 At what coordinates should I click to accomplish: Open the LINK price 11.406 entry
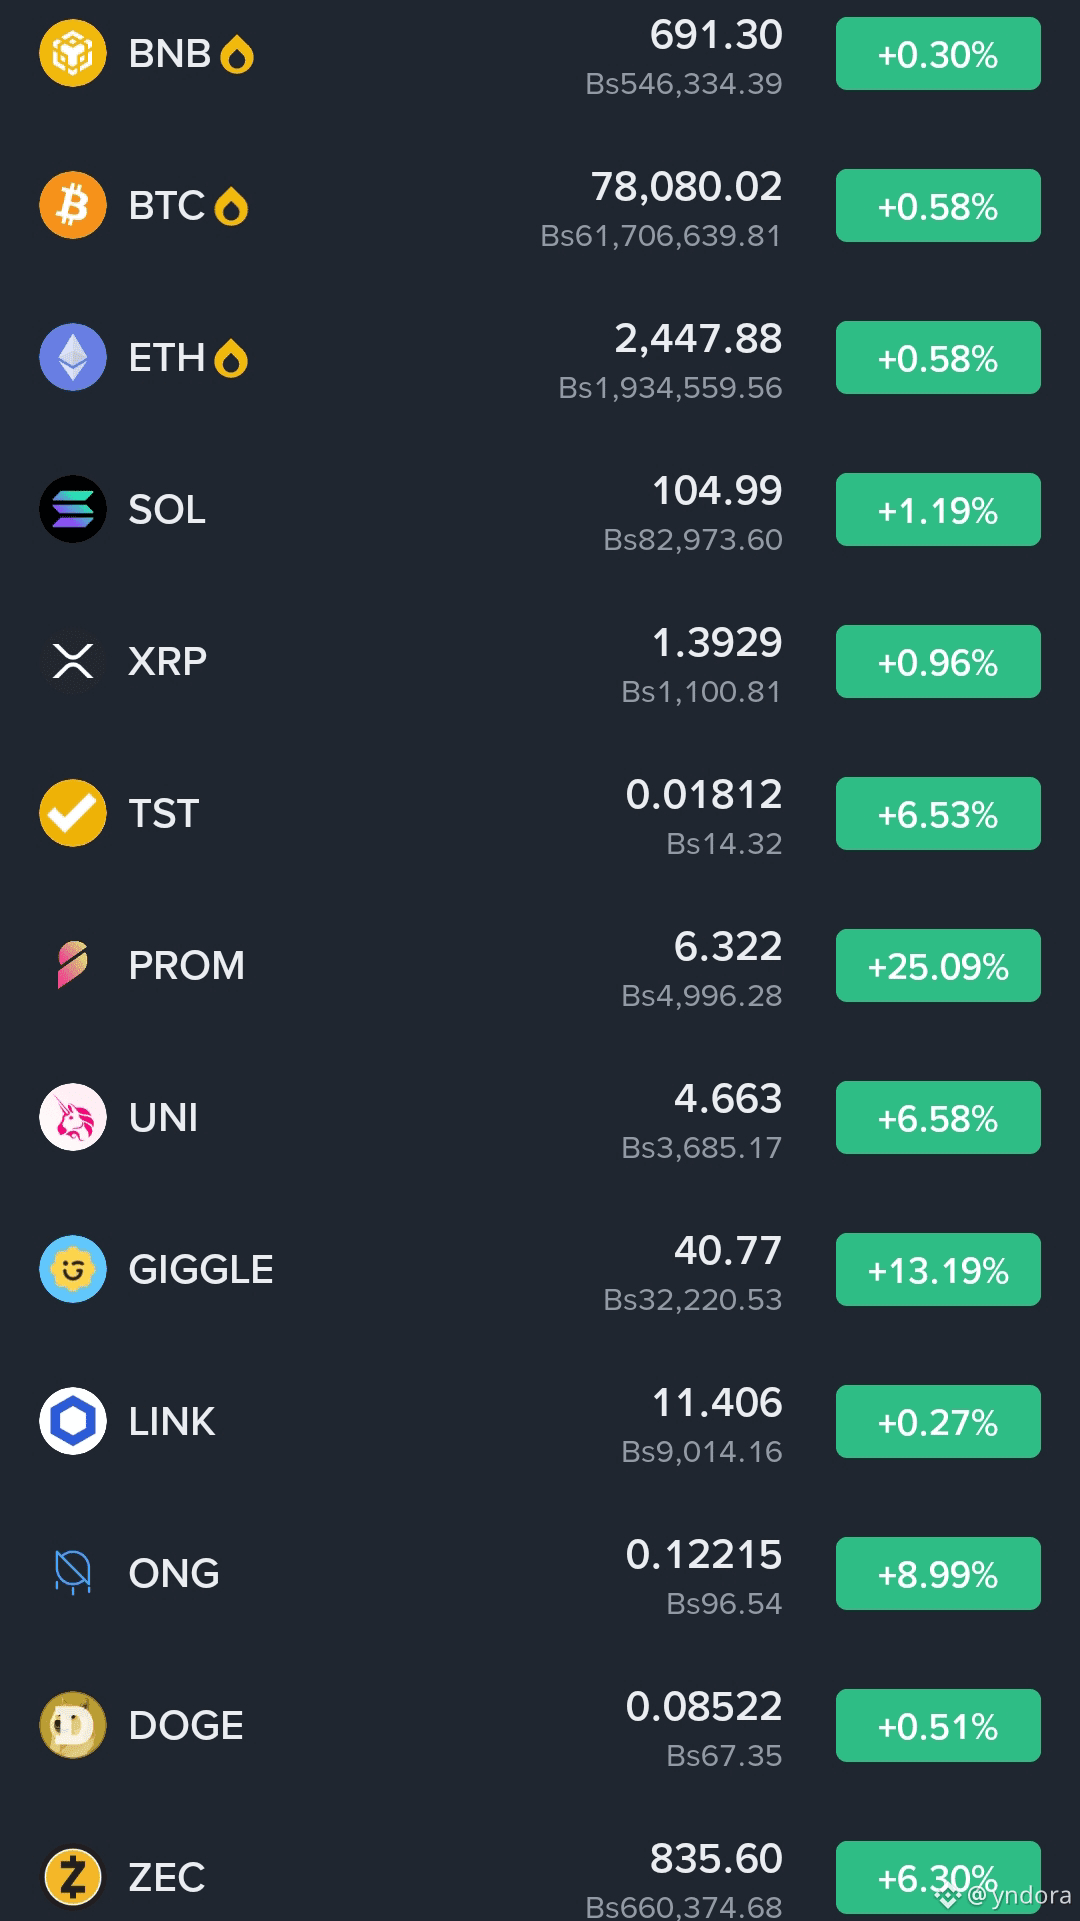coord(717,1402)
